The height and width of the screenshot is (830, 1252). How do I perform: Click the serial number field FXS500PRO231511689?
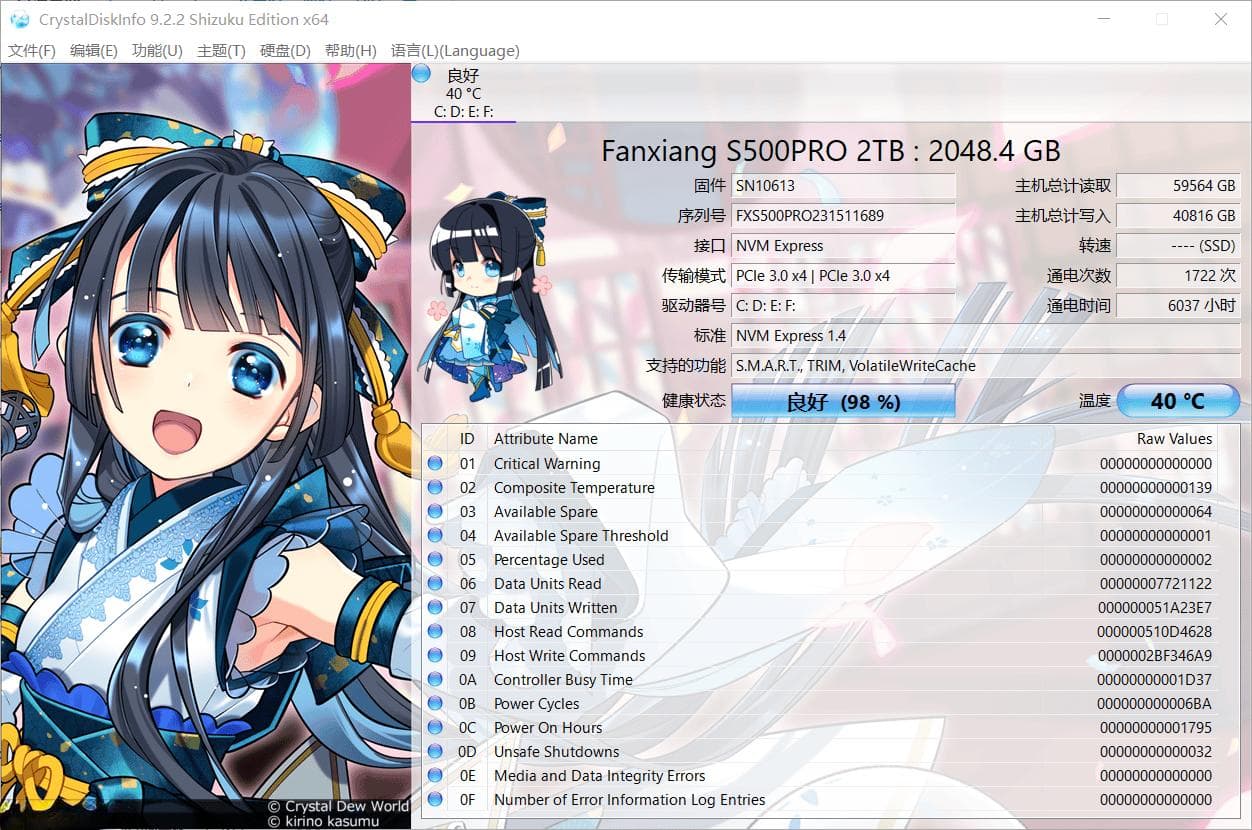coord(843,216)
